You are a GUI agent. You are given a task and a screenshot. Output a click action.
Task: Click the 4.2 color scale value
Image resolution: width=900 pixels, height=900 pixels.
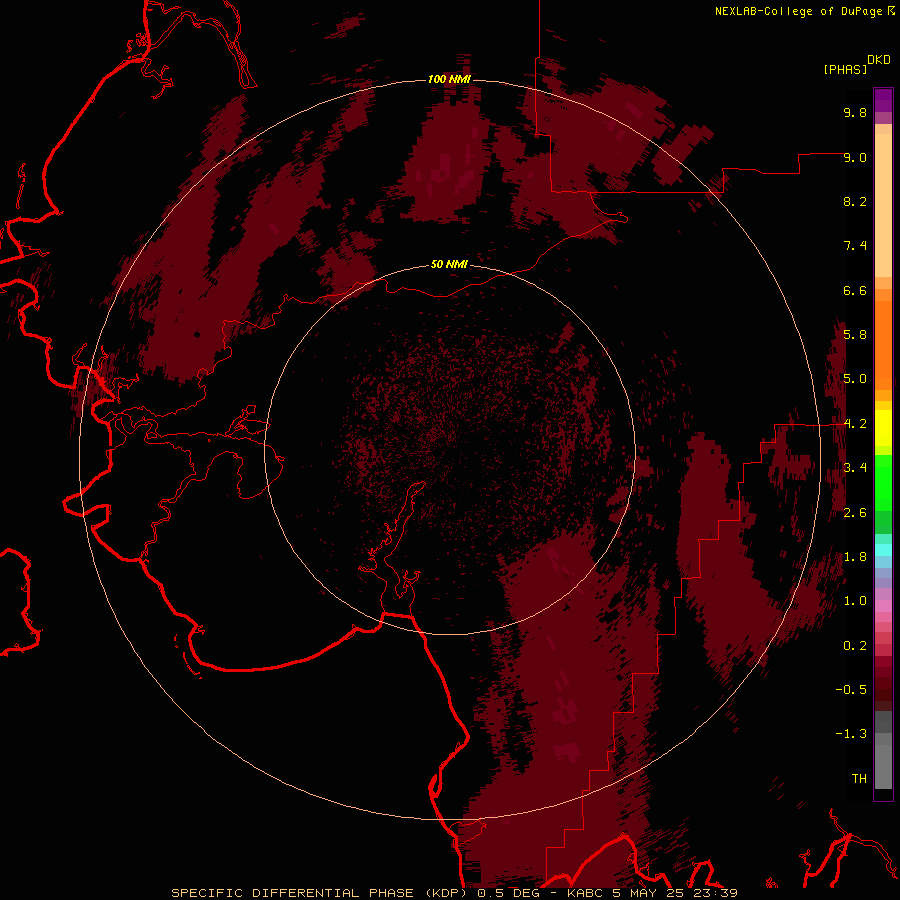(855, 424)
